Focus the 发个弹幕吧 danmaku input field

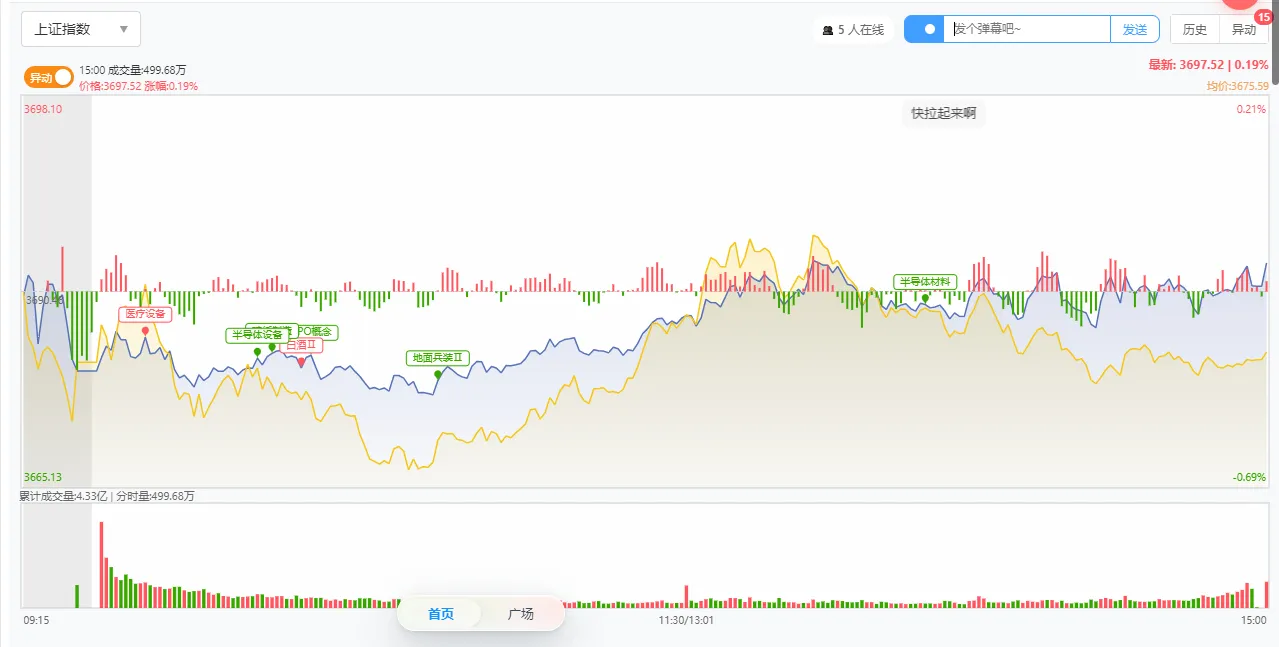click(1027, 29)
